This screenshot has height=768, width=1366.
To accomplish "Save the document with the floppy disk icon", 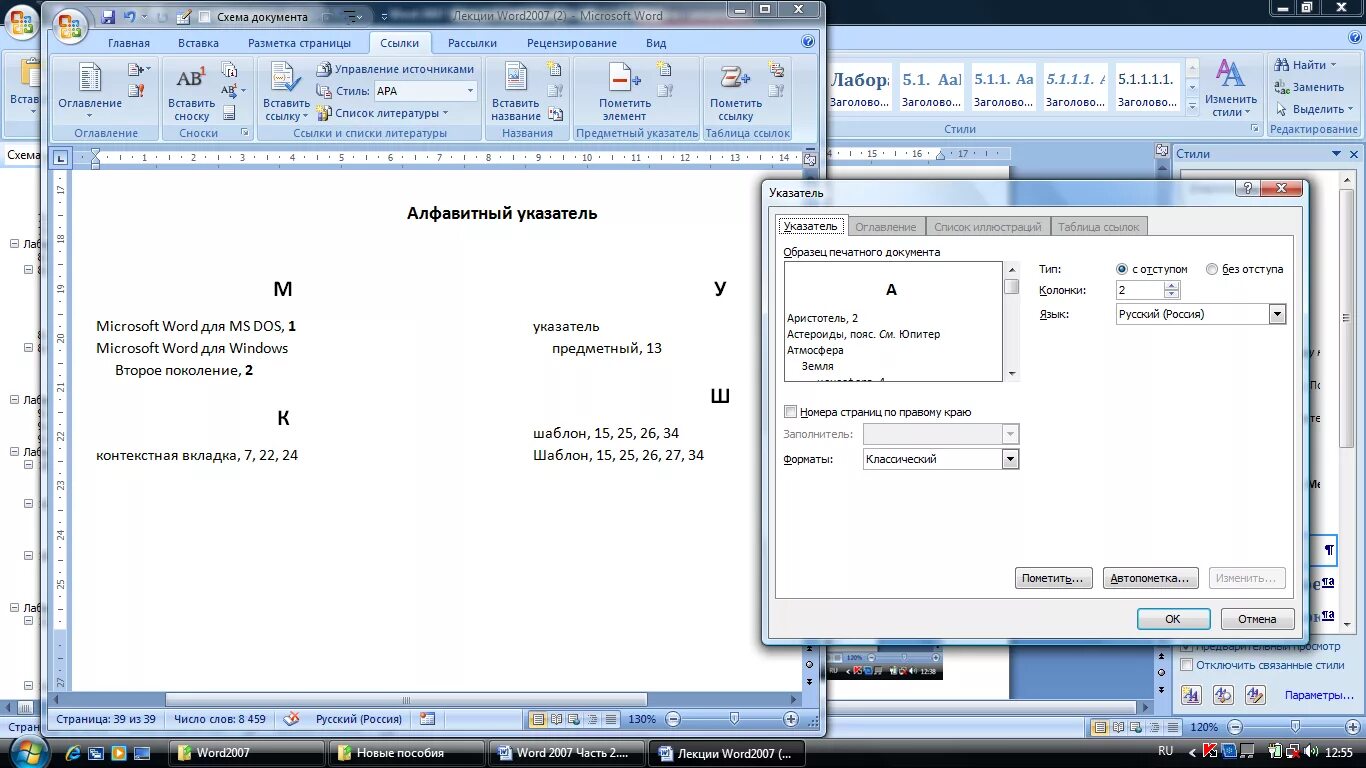I will (108, 17).
